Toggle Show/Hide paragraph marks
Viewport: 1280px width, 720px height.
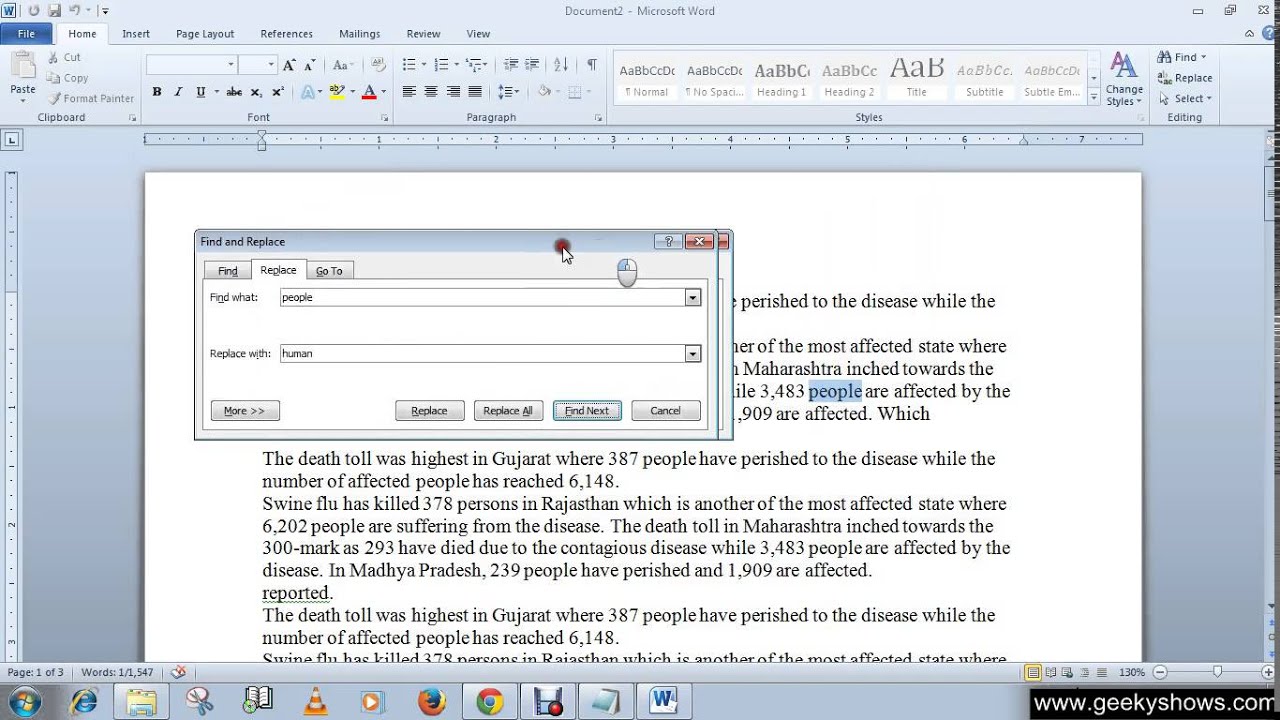(592, 65)
